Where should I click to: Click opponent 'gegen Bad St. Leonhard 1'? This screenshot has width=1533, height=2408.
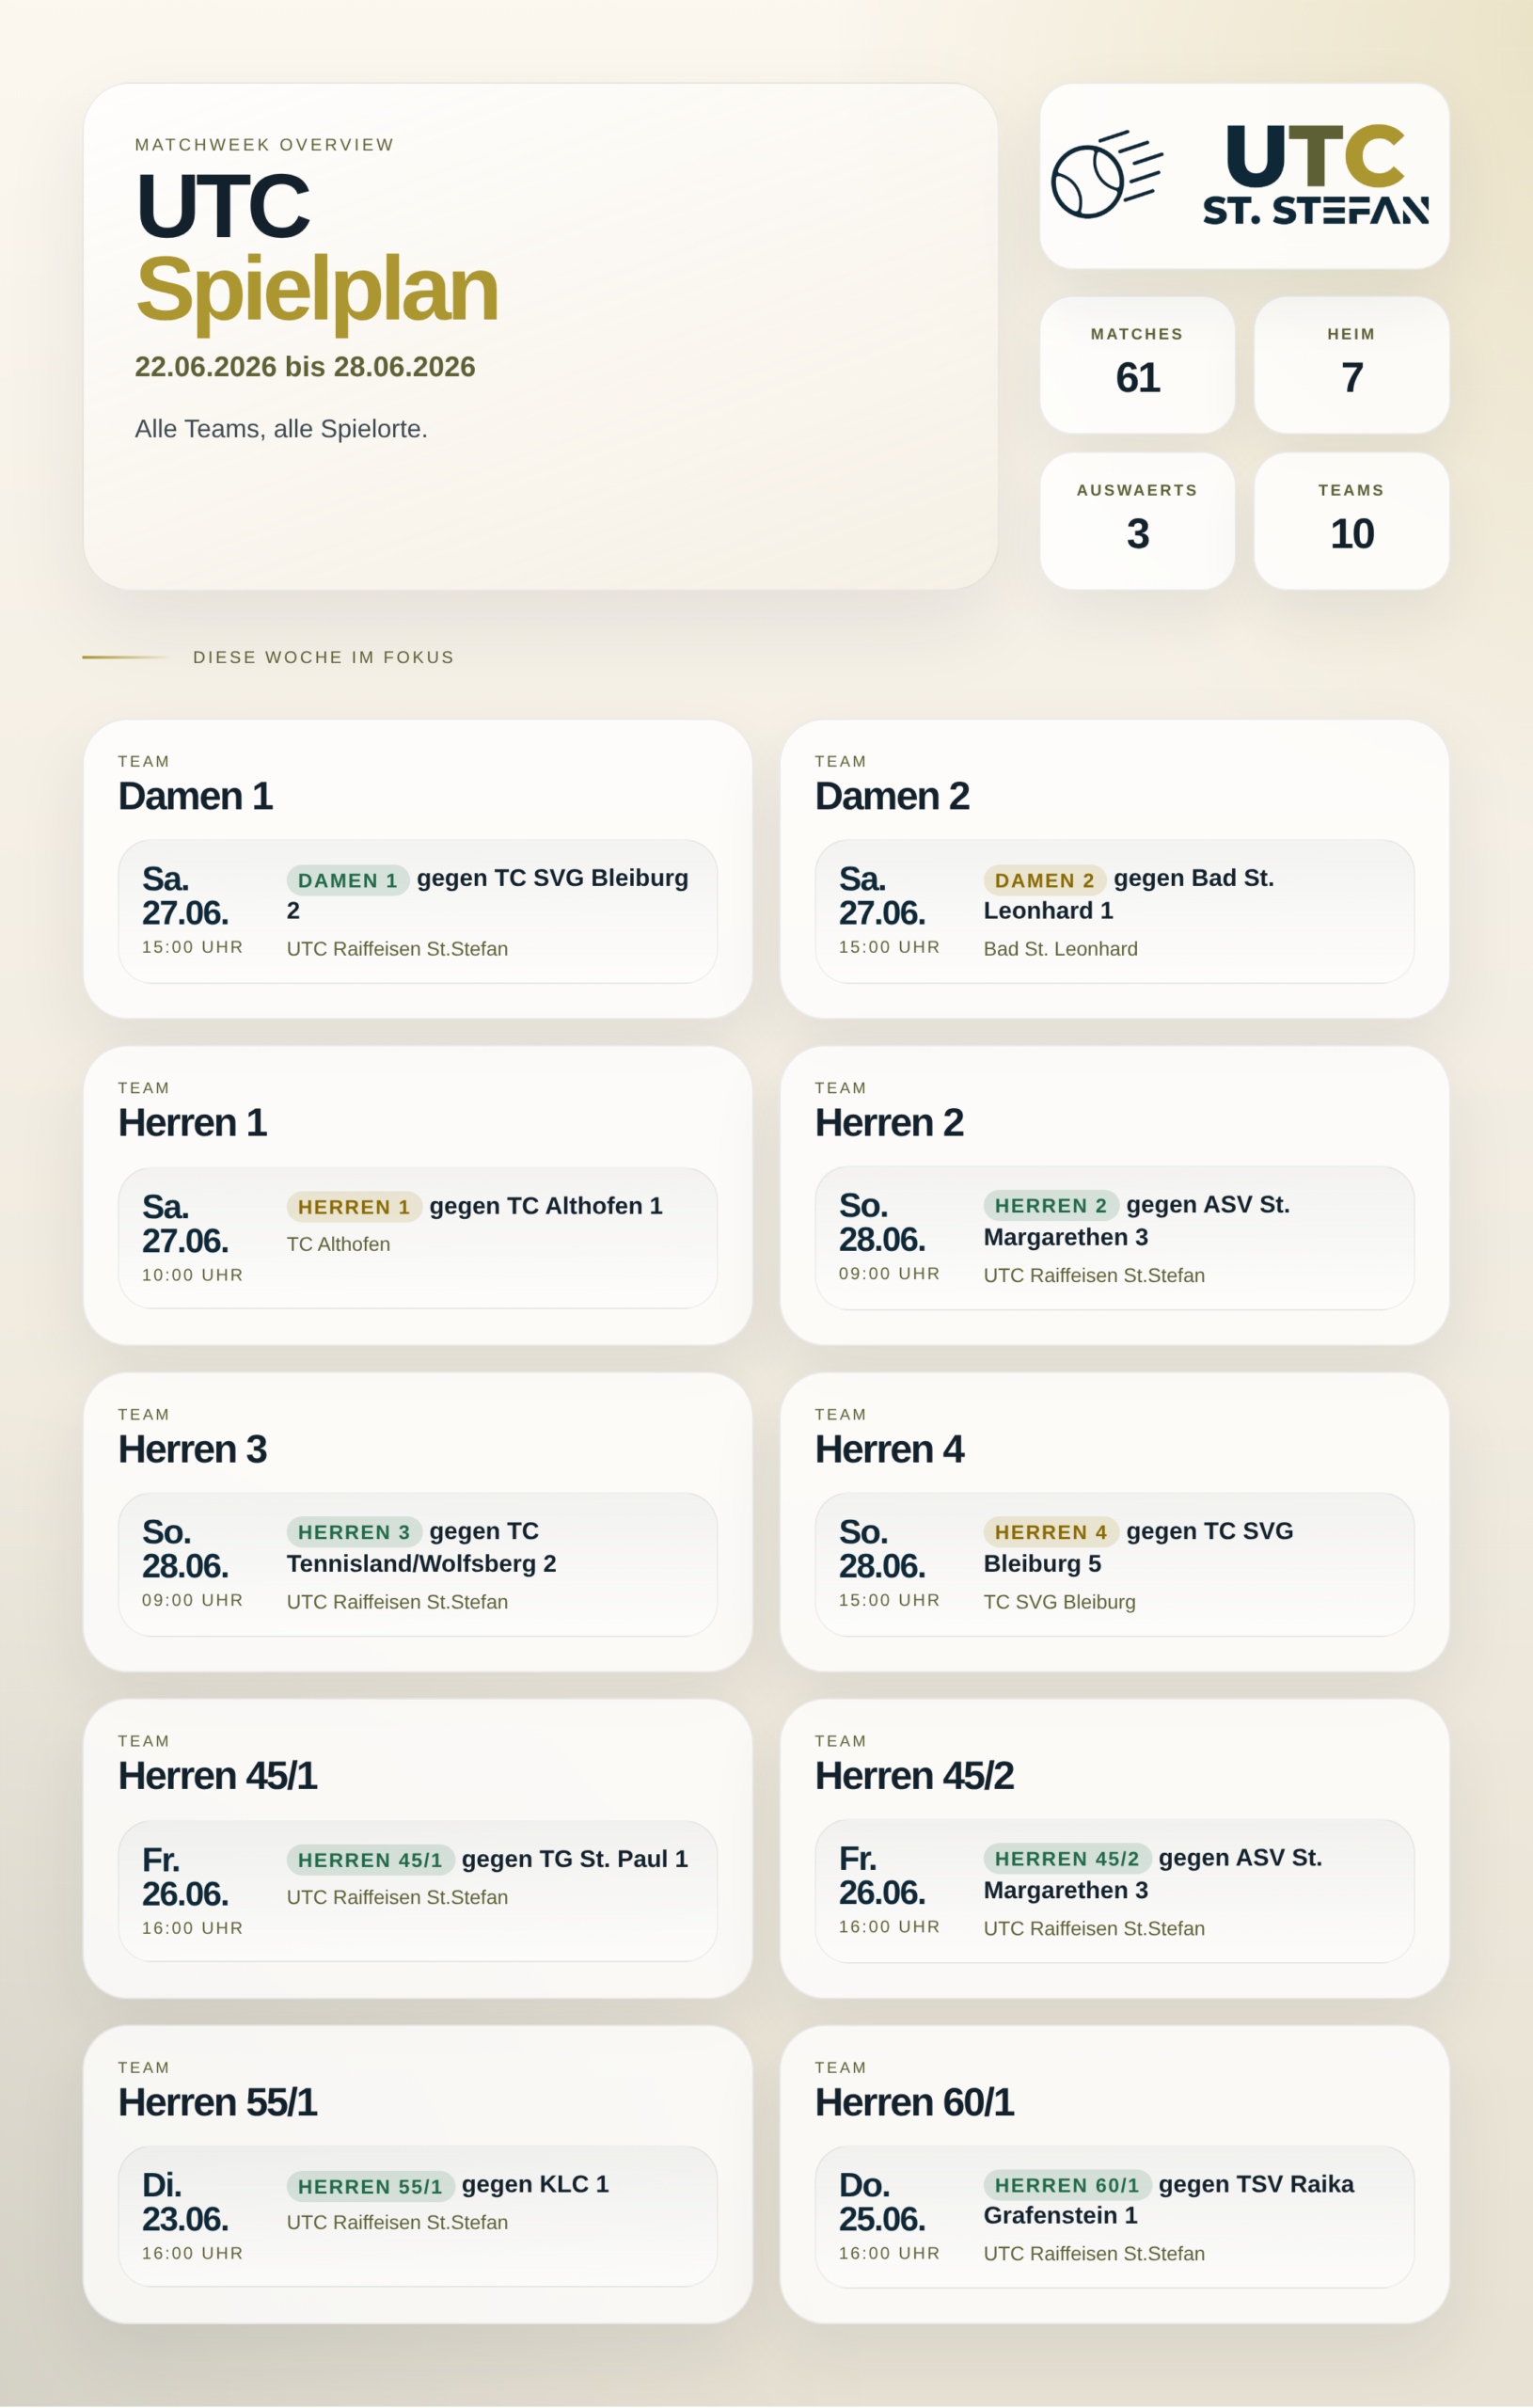click(x=1129, y=894)
